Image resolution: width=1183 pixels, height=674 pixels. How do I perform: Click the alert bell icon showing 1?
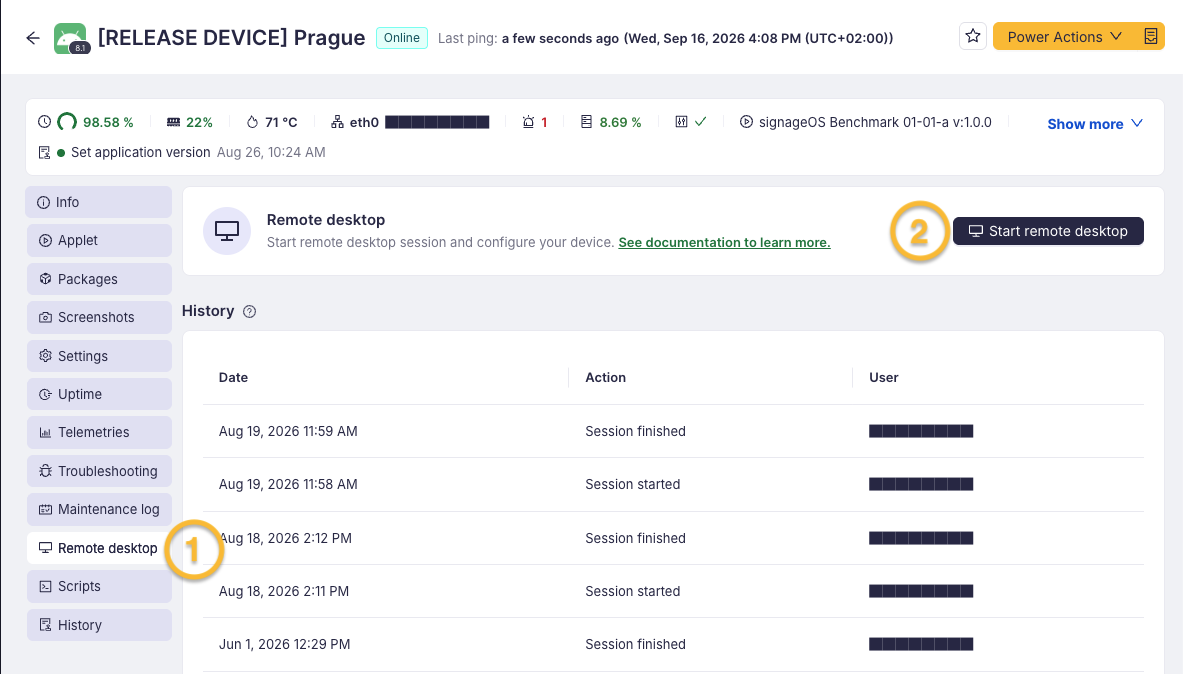click(x=528, y=122)
